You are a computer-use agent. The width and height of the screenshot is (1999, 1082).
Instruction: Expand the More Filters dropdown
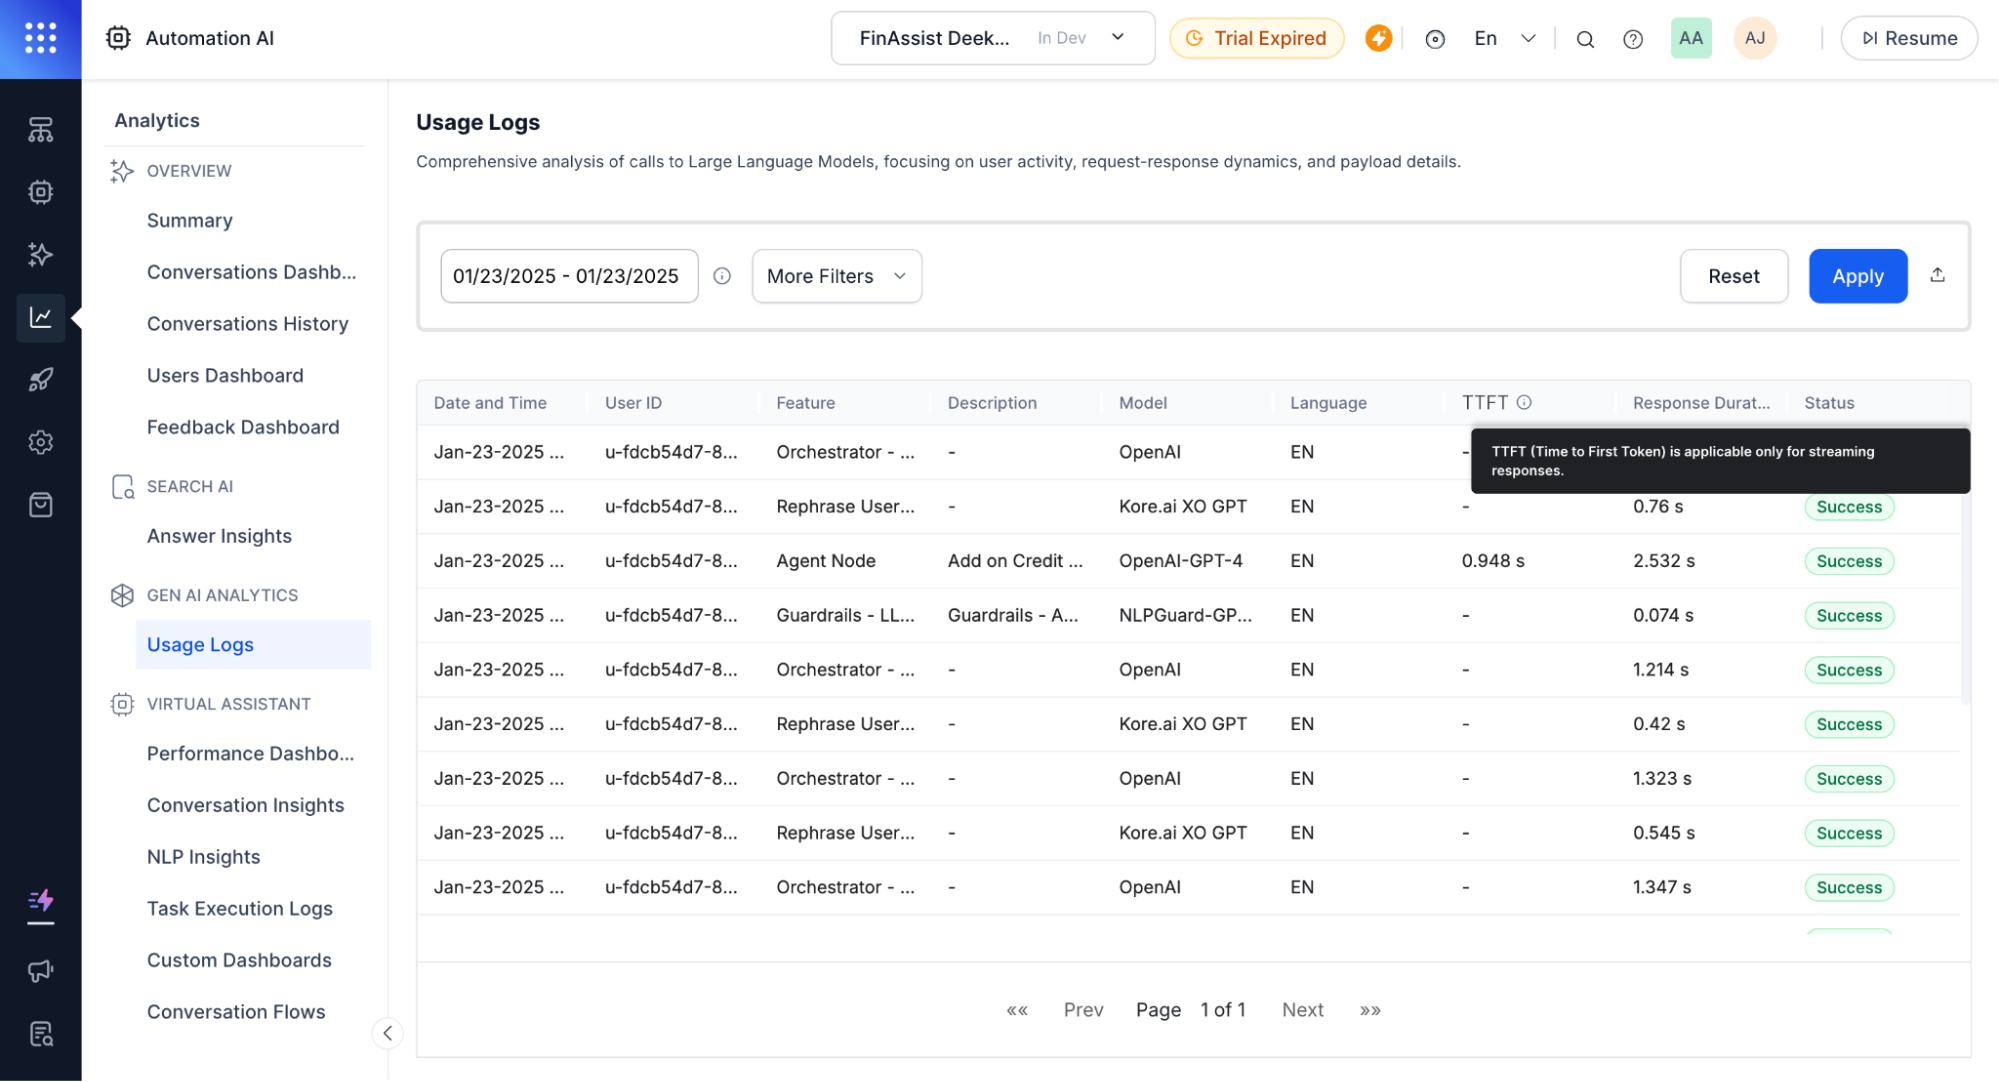click(x=836, y=276)
